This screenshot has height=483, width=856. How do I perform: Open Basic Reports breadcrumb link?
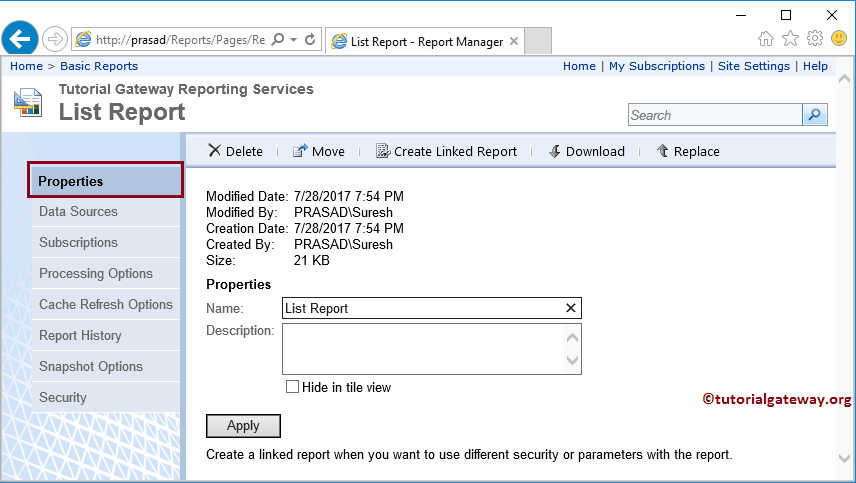pyautogui.click(x=99, y=66)
